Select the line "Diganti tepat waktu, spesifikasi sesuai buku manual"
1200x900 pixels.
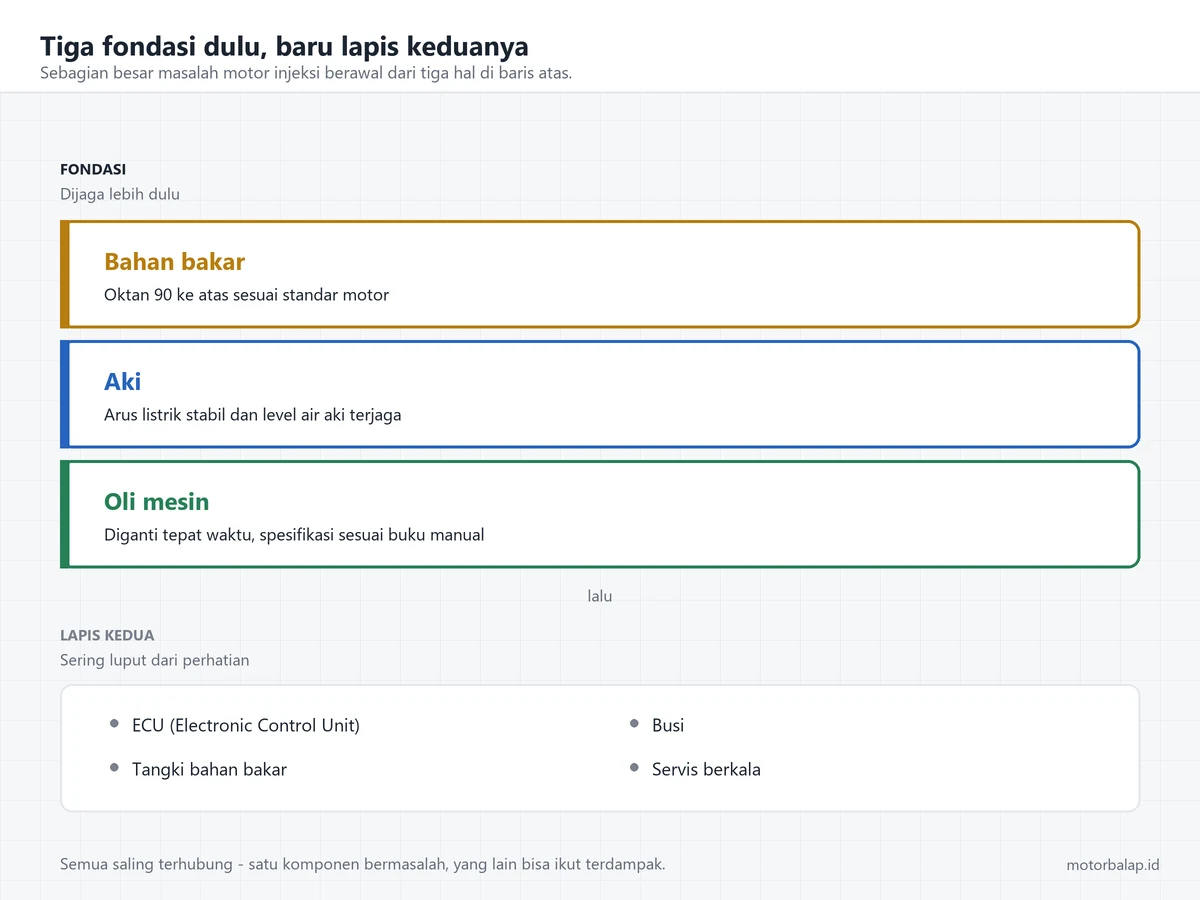tap(294, 535)
